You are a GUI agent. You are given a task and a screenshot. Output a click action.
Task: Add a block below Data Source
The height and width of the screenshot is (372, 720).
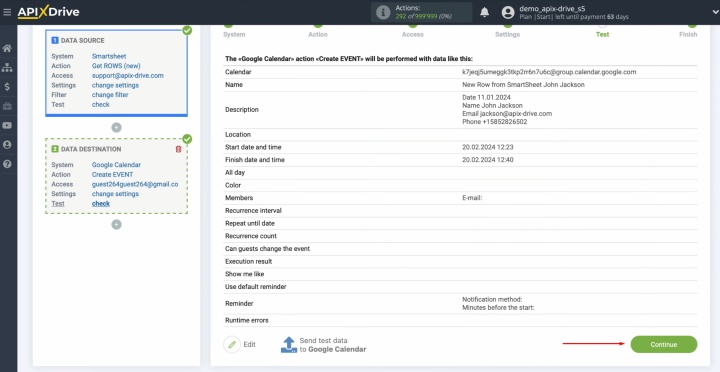pos(117,128)
